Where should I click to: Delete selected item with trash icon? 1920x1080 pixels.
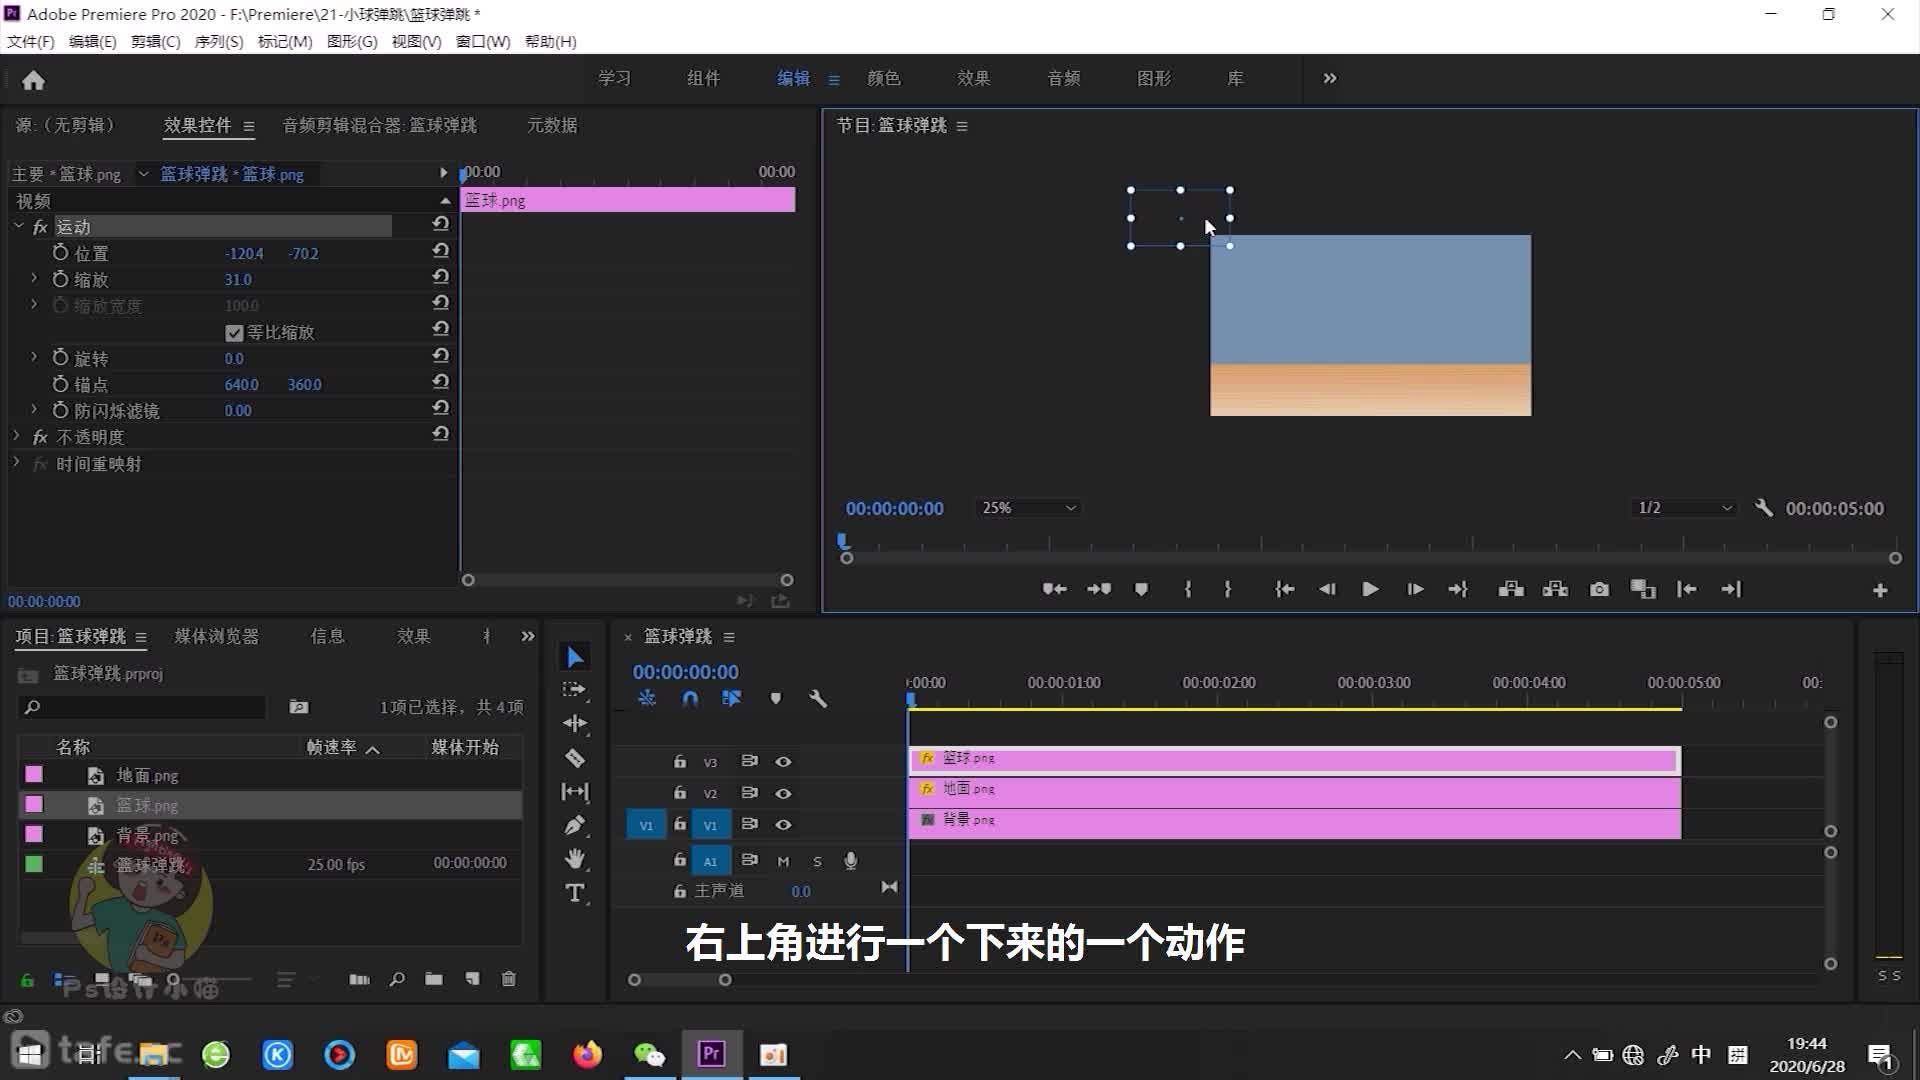(508, 979)
